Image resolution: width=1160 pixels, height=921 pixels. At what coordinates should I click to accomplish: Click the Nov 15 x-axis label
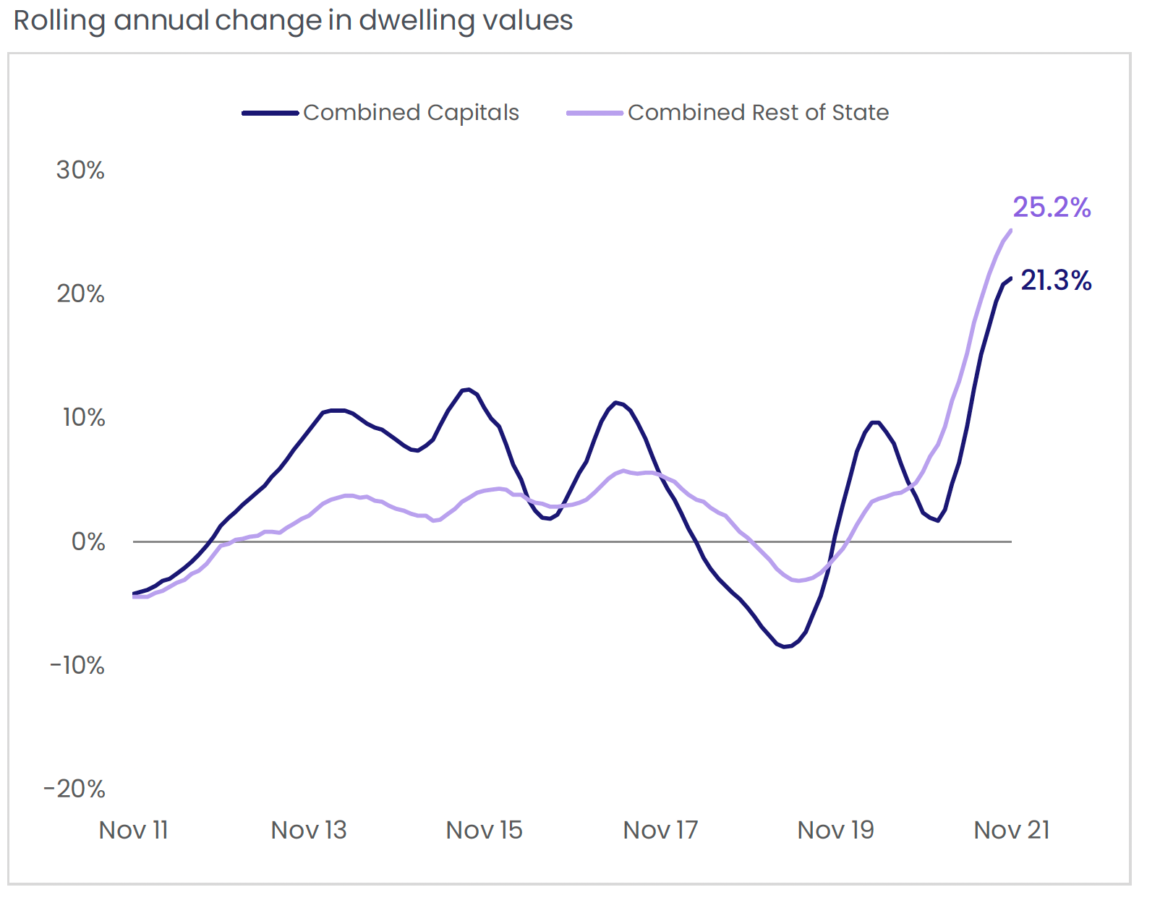(484, 830)
